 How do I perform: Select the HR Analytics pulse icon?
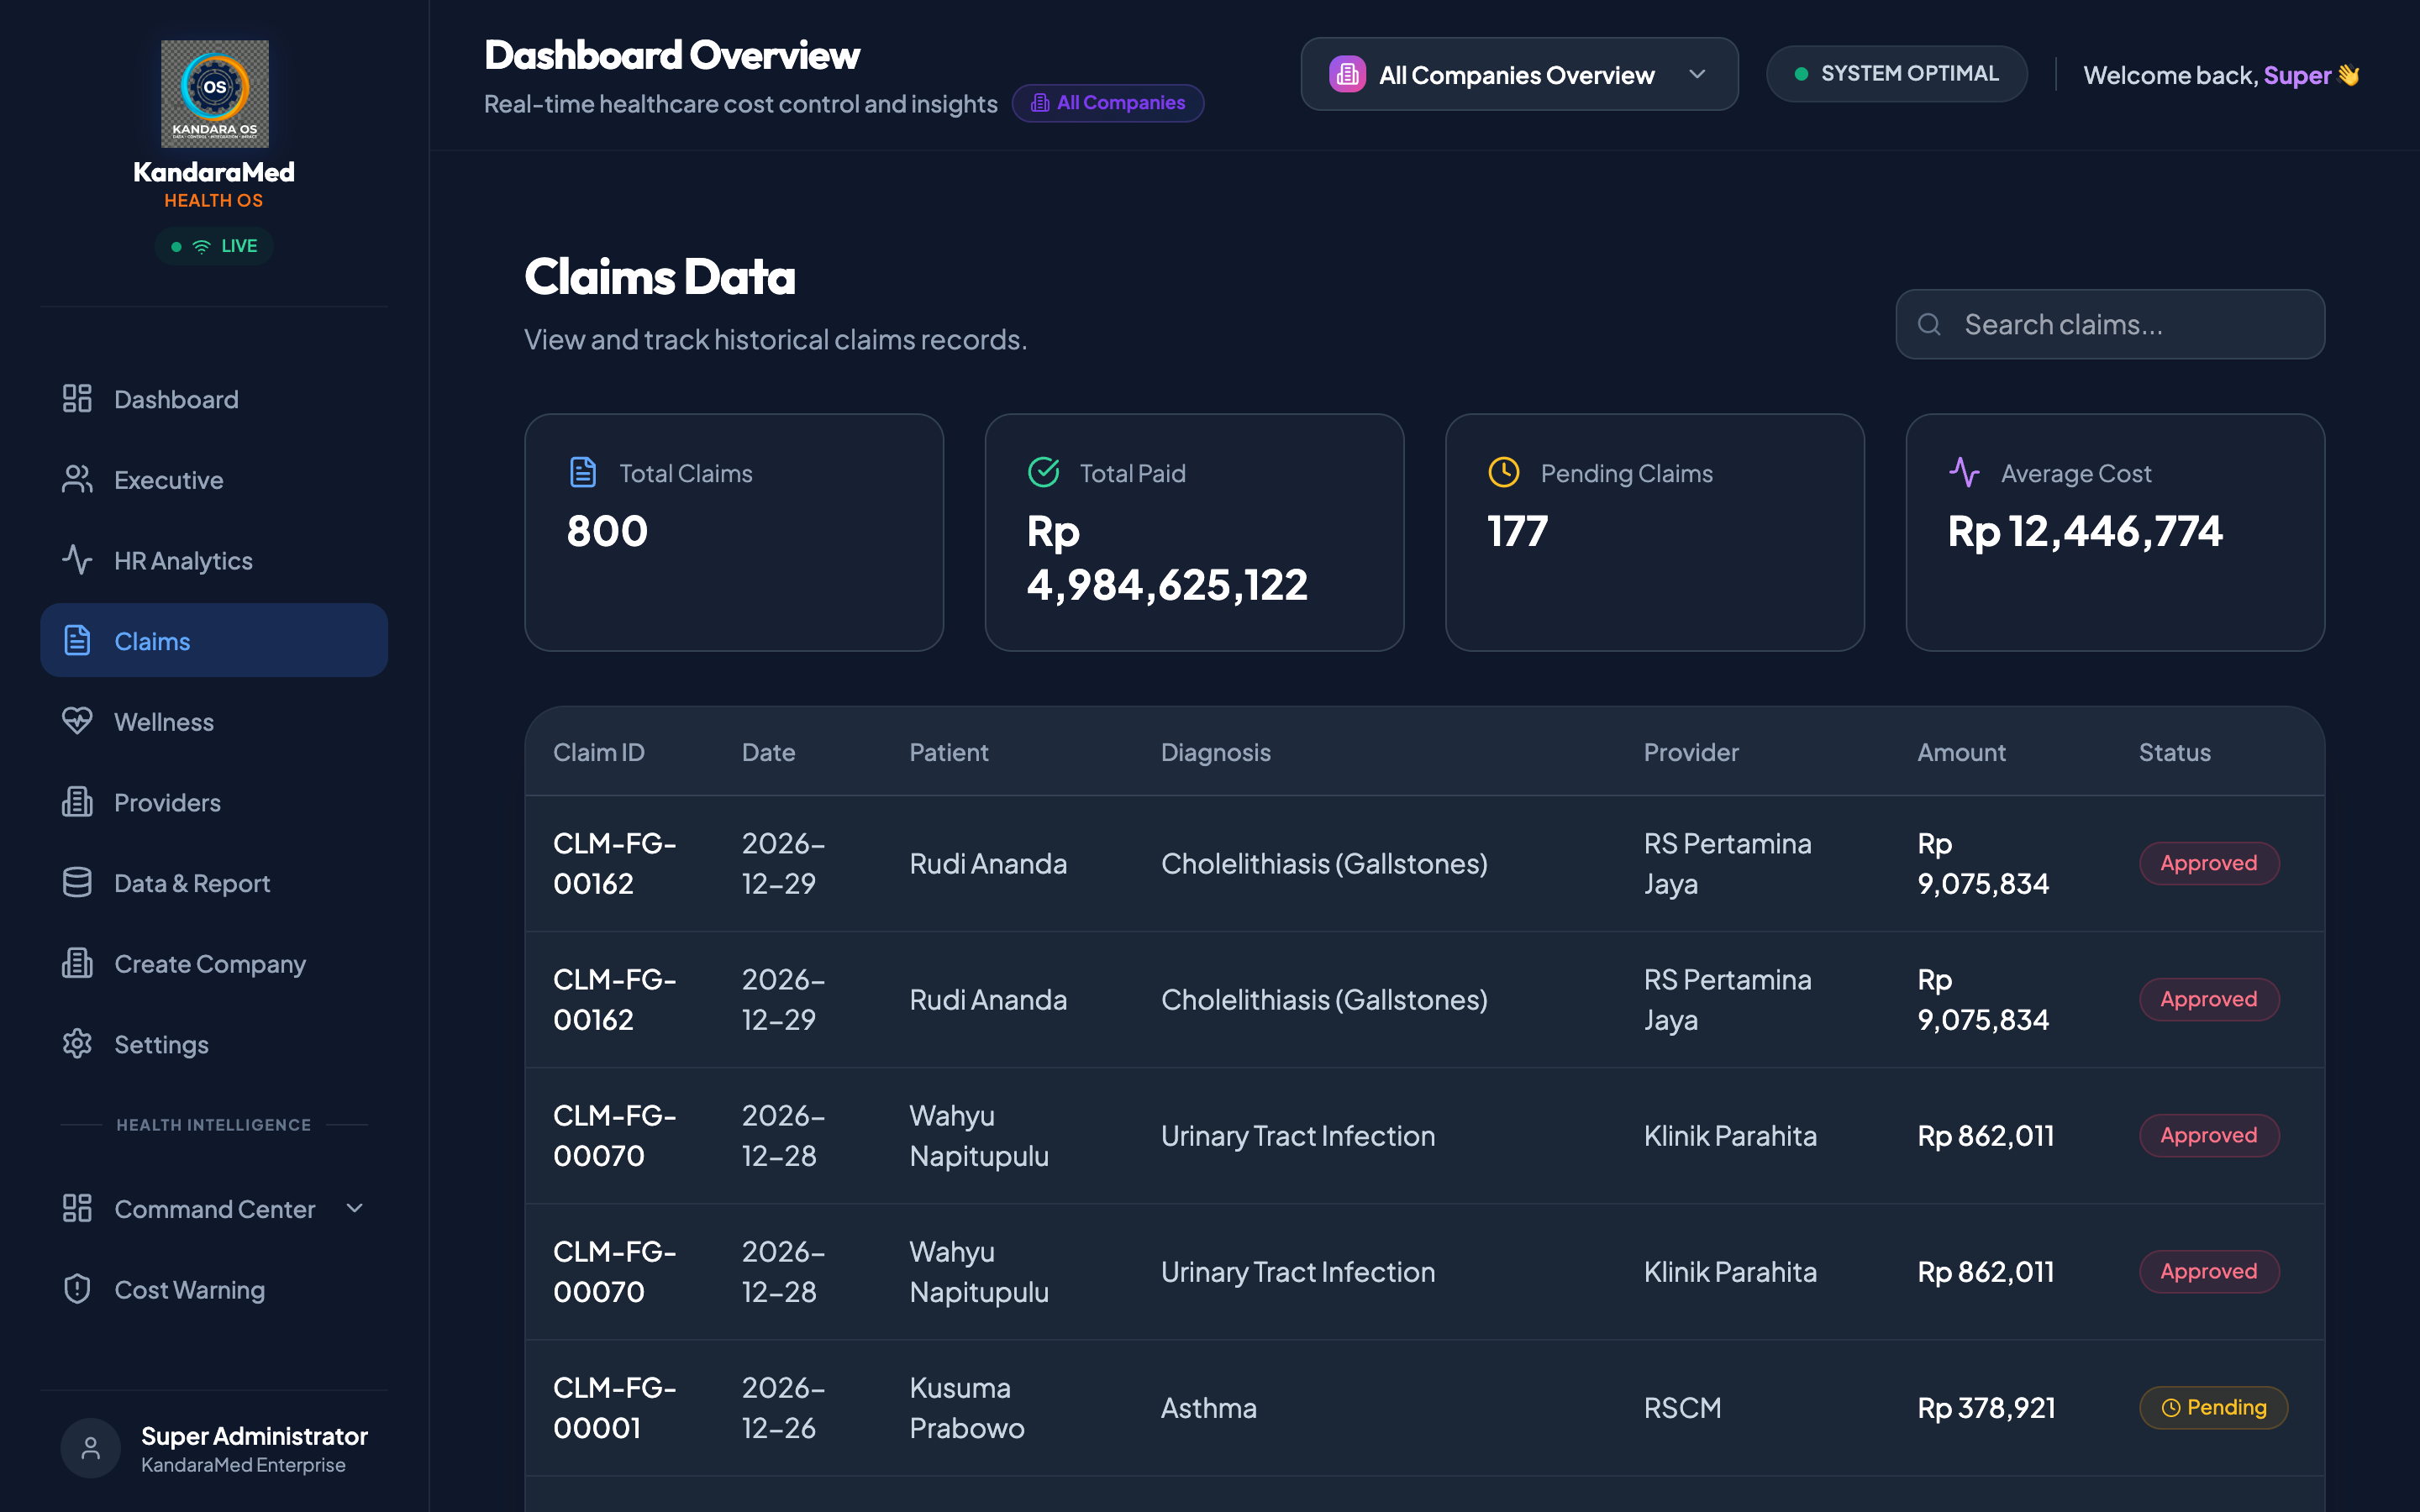(x=77, y=560)
